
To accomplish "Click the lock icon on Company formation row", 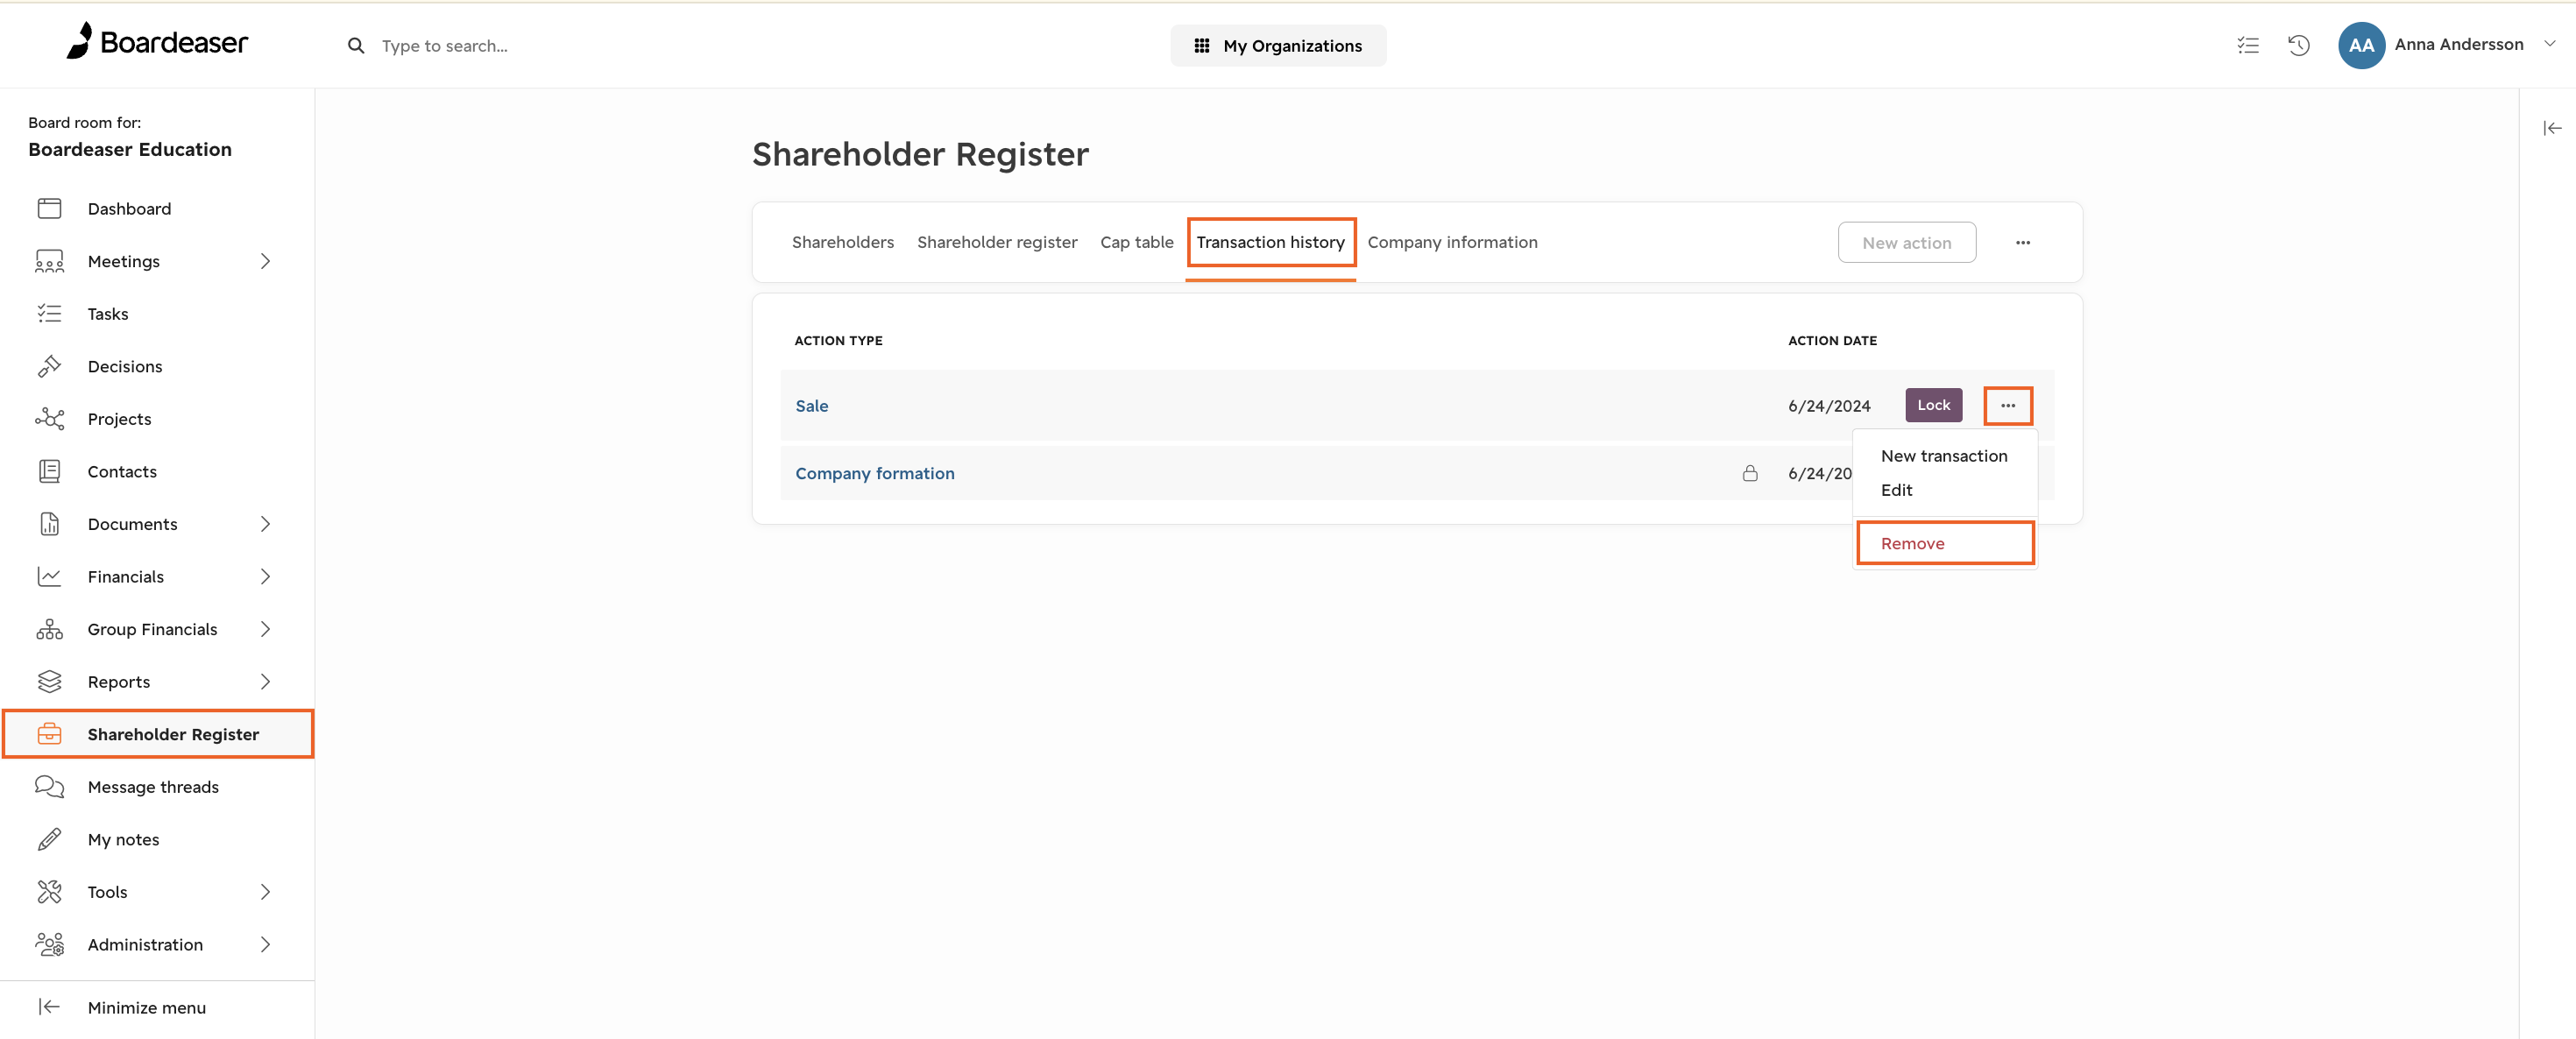I will coord(1749,473).
